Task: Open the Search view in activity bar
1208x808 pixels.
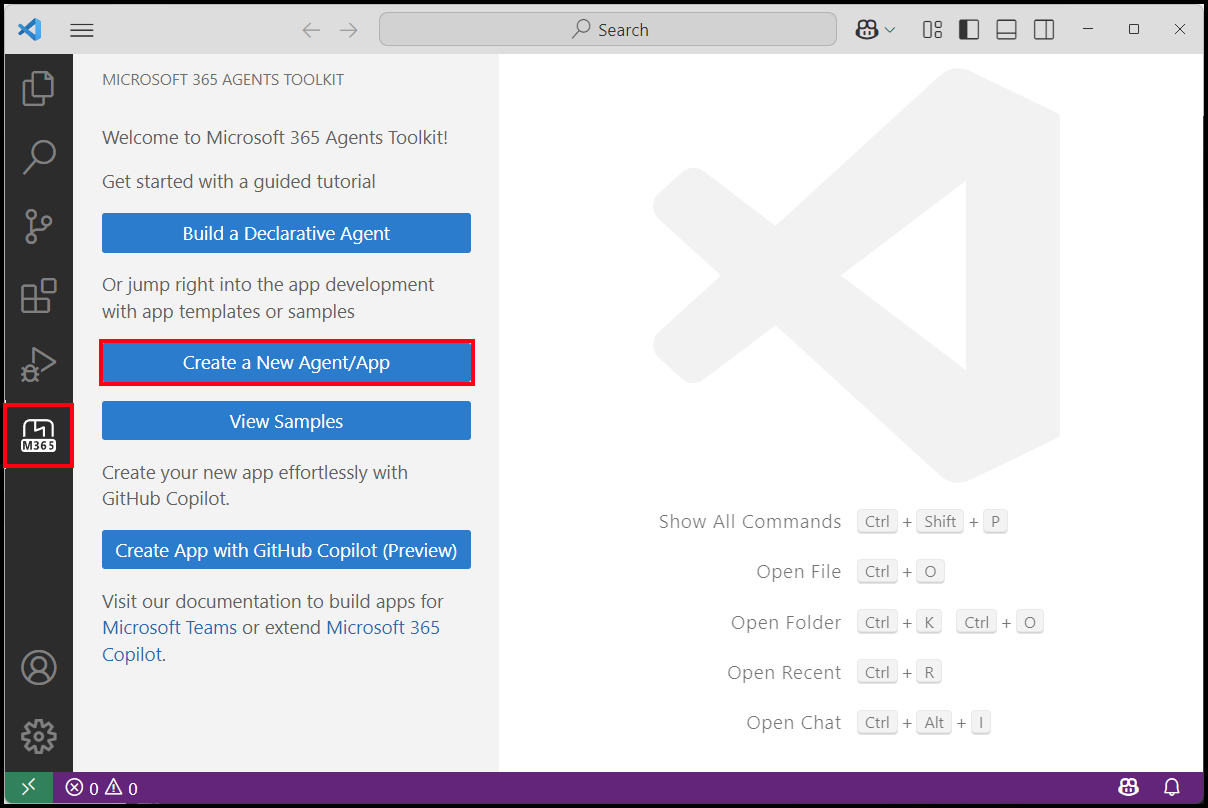Action: 39,157
